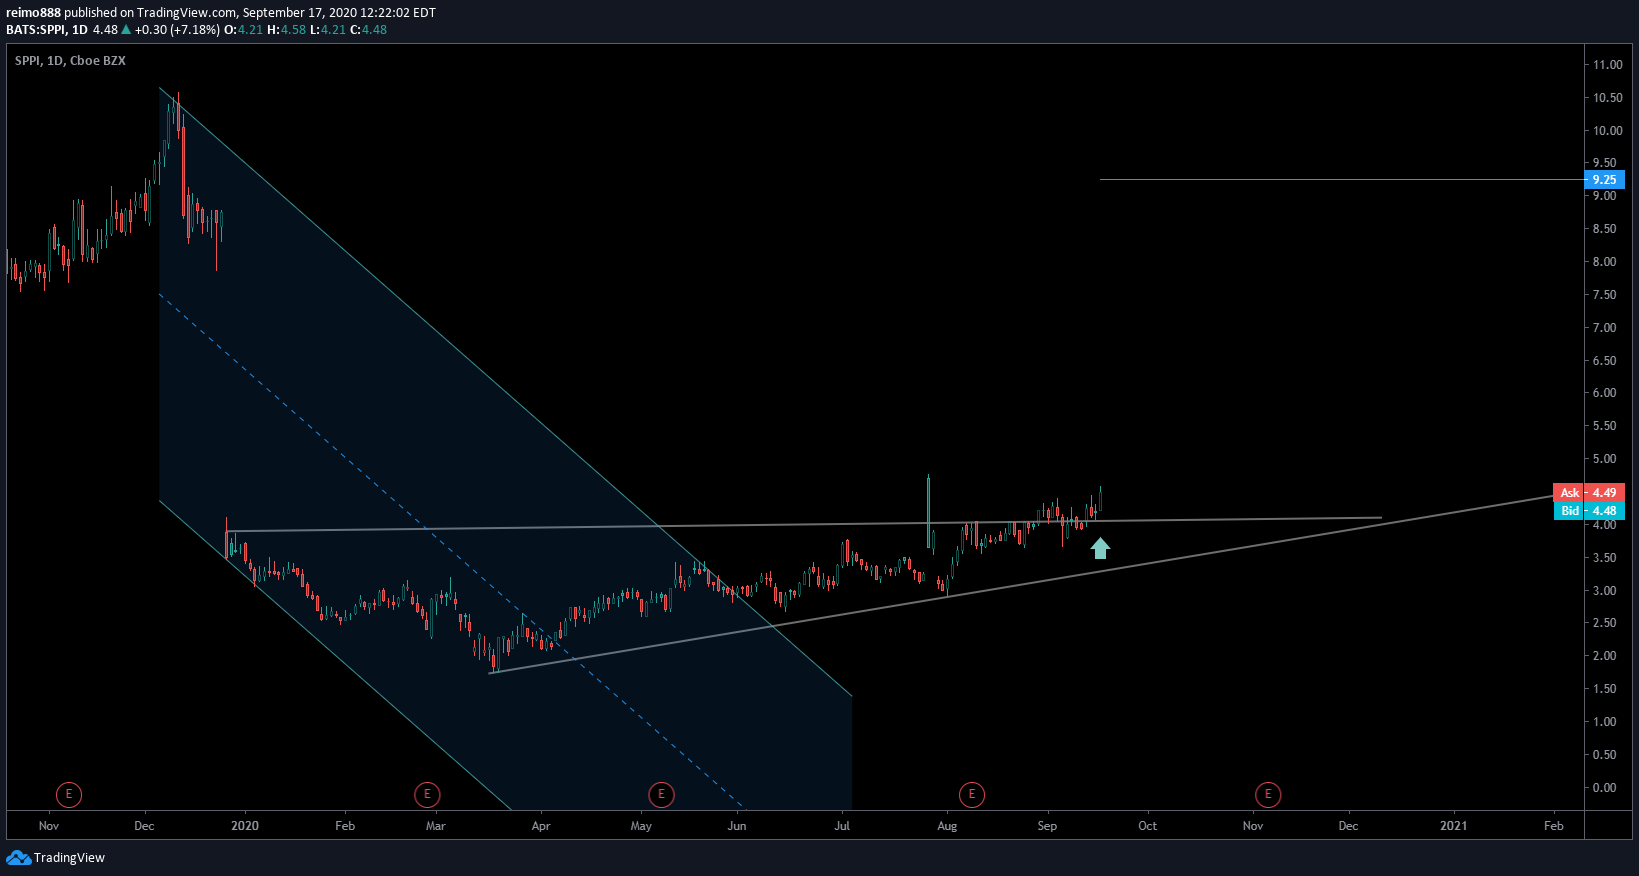Click the 2020 label on time axis

tap(245, 826)
